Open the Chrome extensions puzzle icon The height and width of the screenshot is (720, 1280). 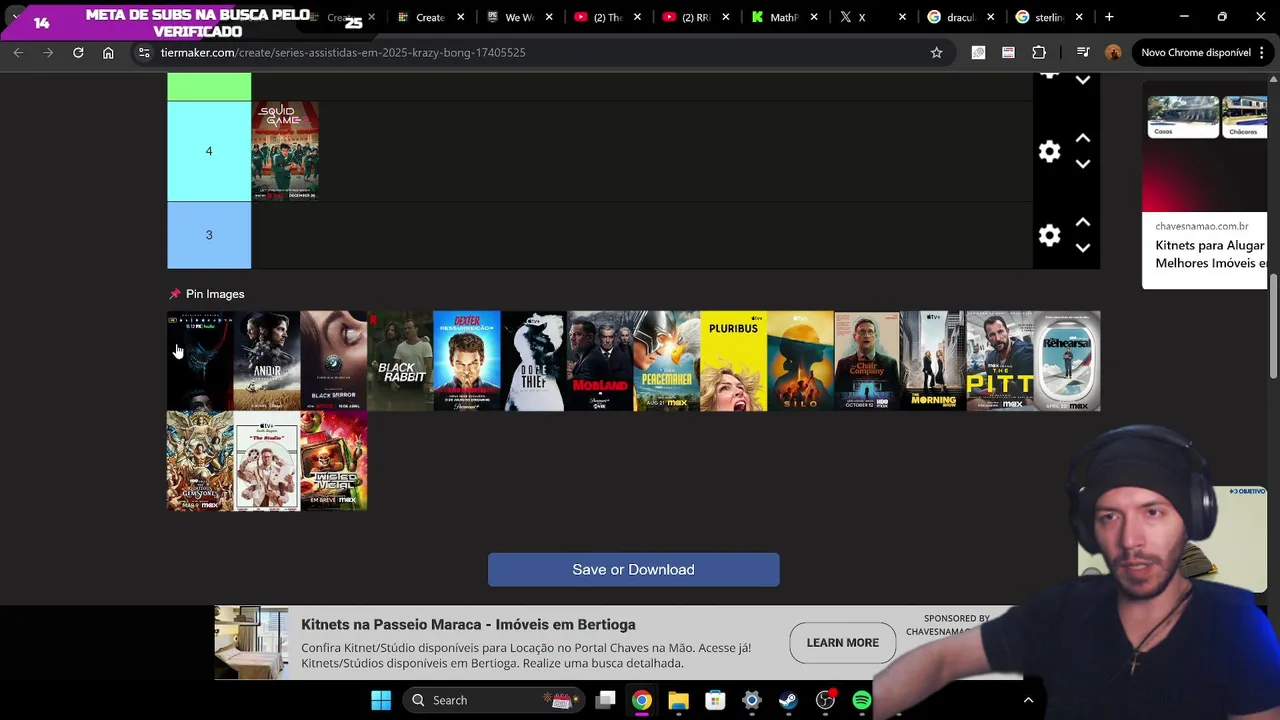tap(1039, 52)
